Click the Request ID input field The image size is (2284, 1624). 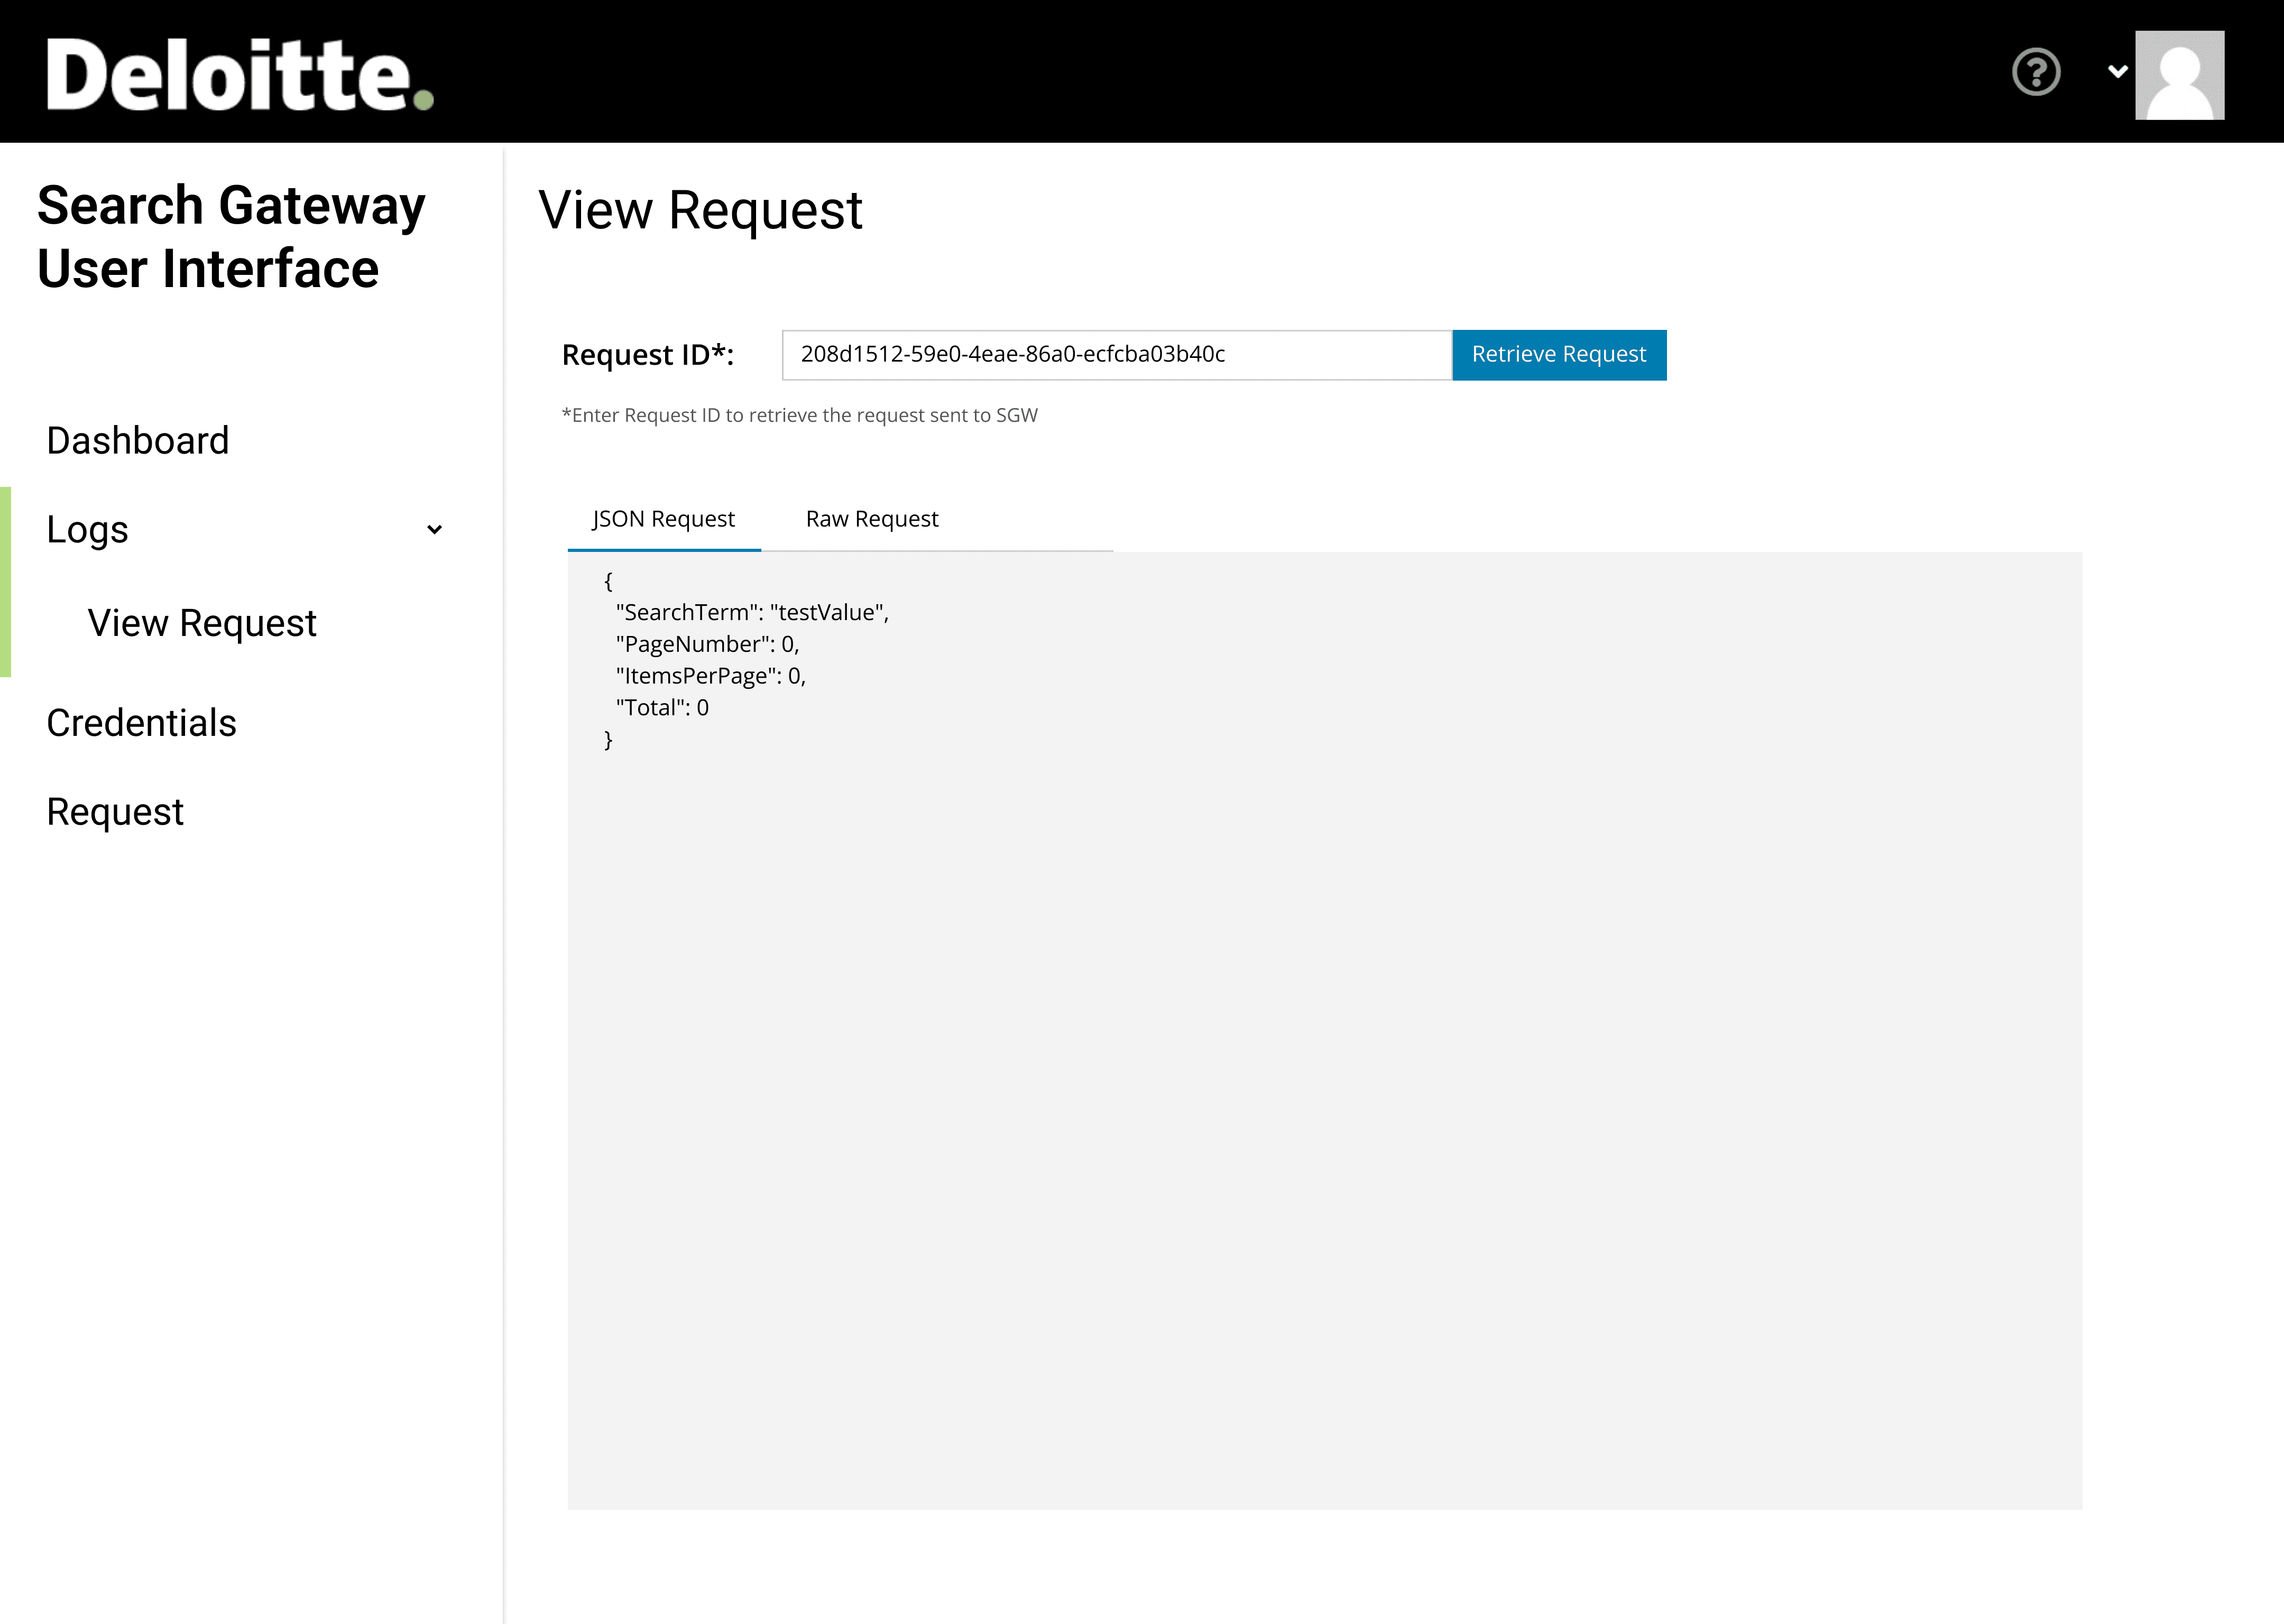click(1115, 355)
